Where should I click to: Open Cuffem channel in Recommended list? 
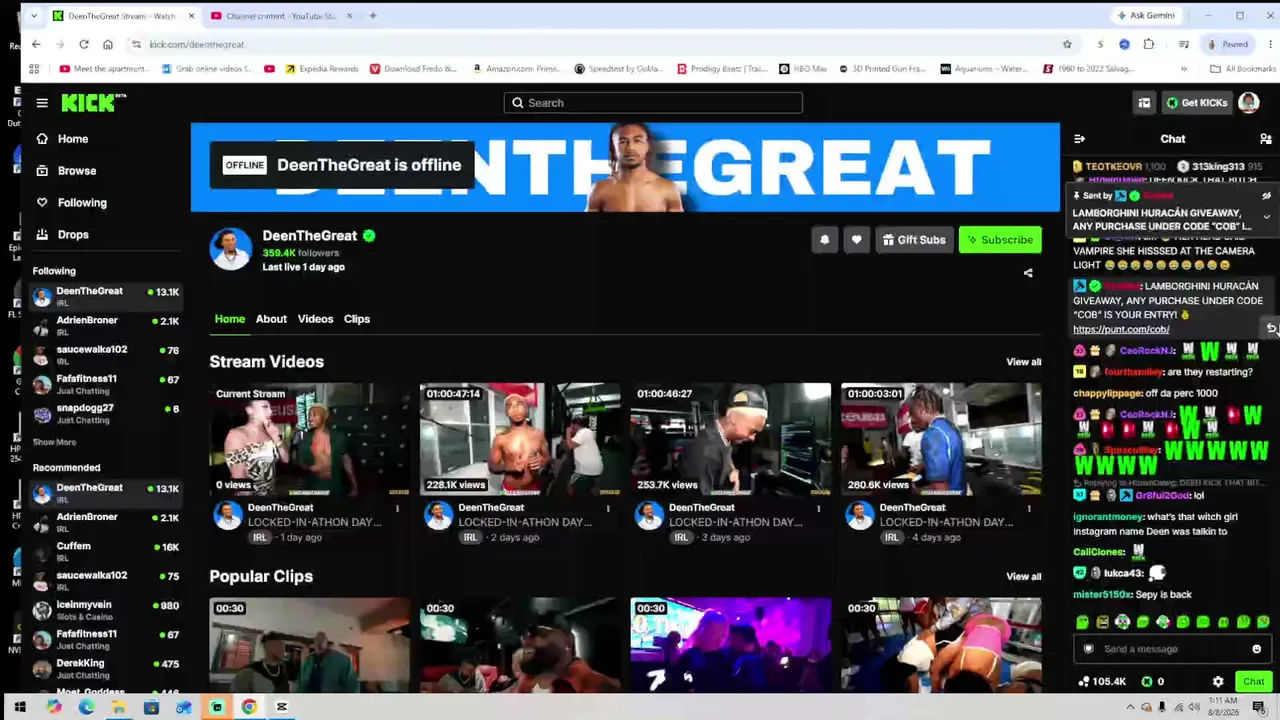(105, 552)
